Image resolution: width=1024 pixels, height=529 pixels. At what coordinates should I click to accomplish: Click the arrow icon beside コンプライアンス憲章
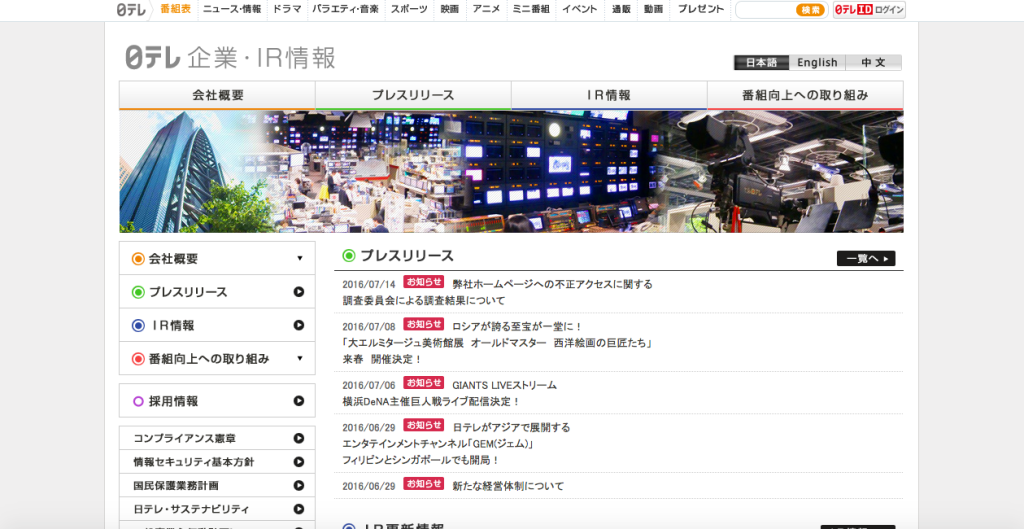[x=298, y=438]
